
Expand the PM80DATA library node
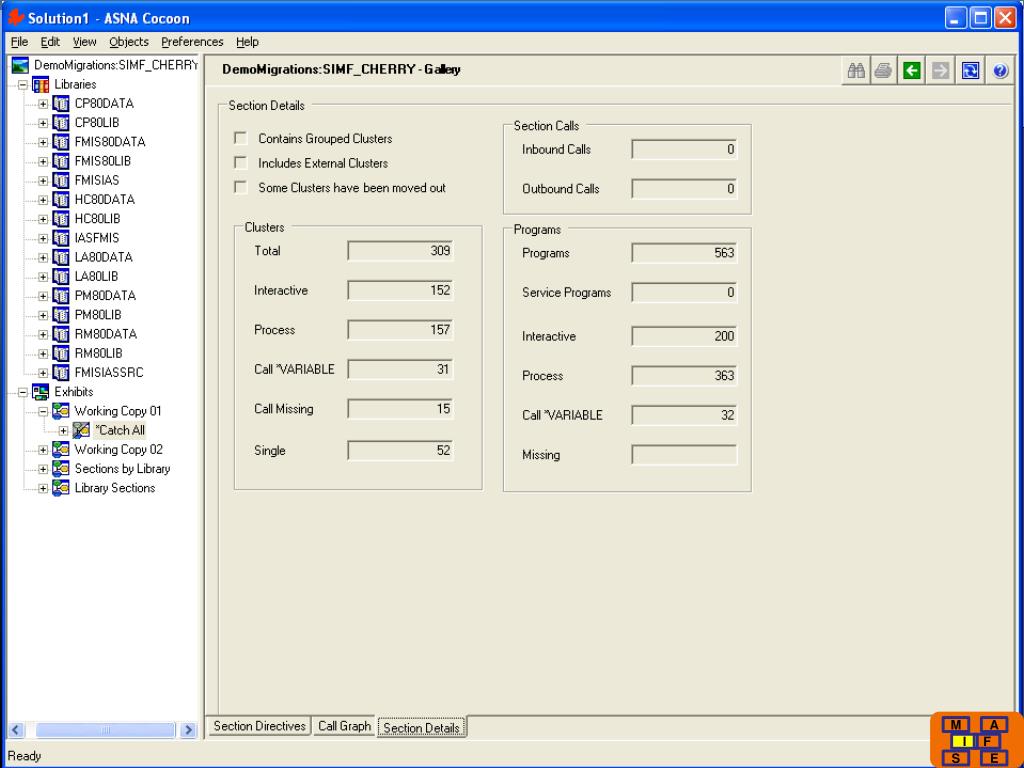coord(43,296)
